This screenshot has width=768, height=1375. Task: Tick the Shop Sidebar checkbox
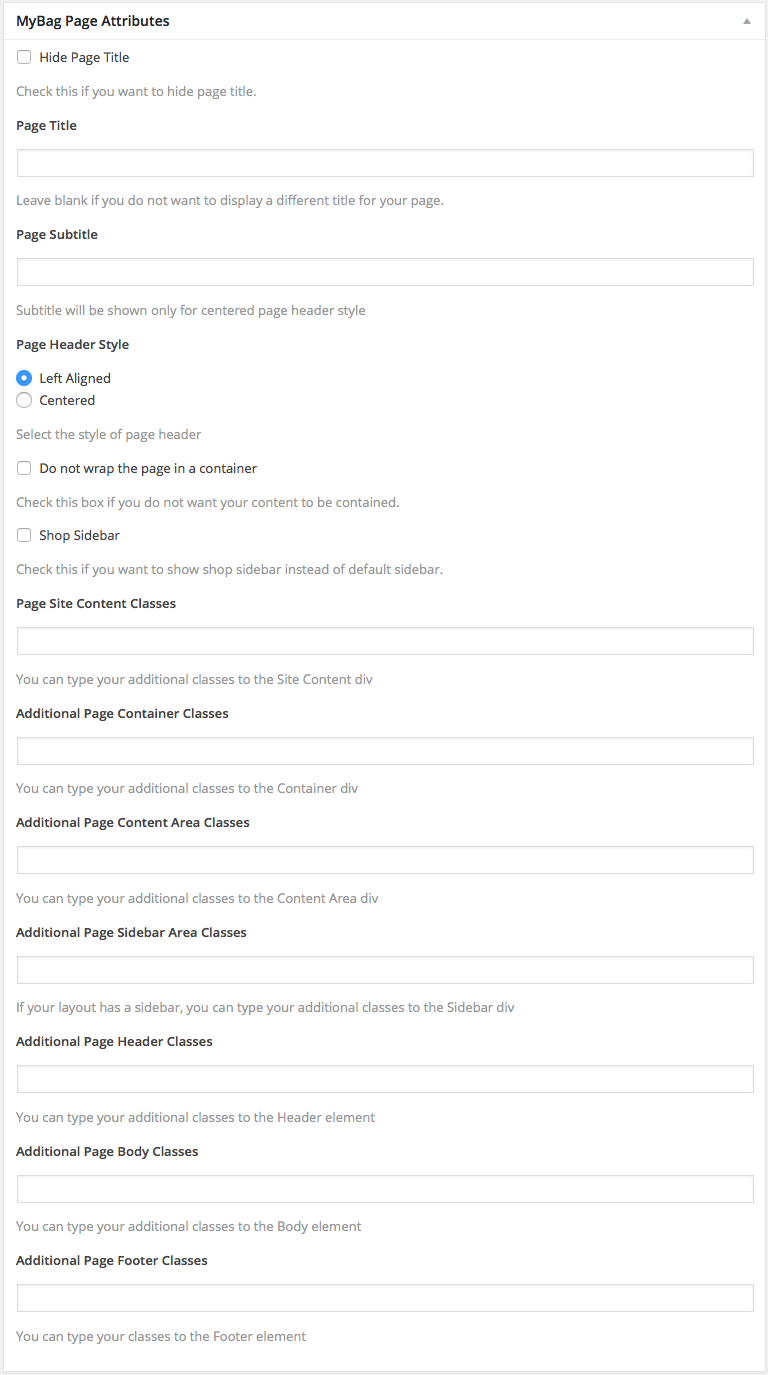coord(24,535)
